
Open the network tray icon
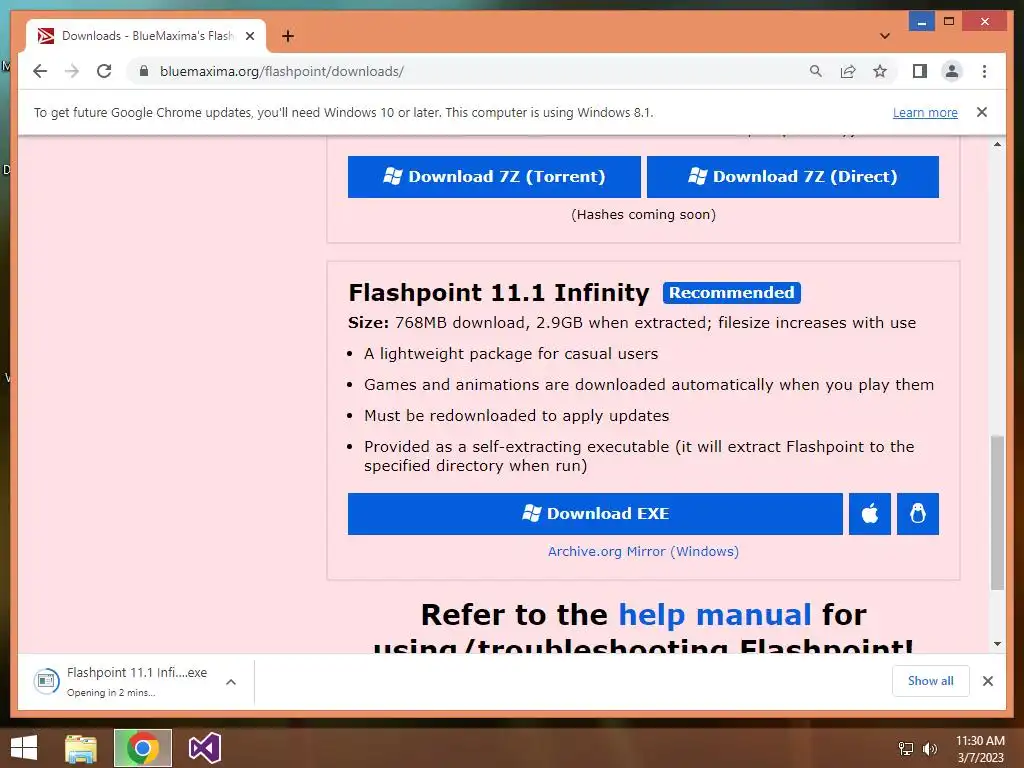pos(906,748)
